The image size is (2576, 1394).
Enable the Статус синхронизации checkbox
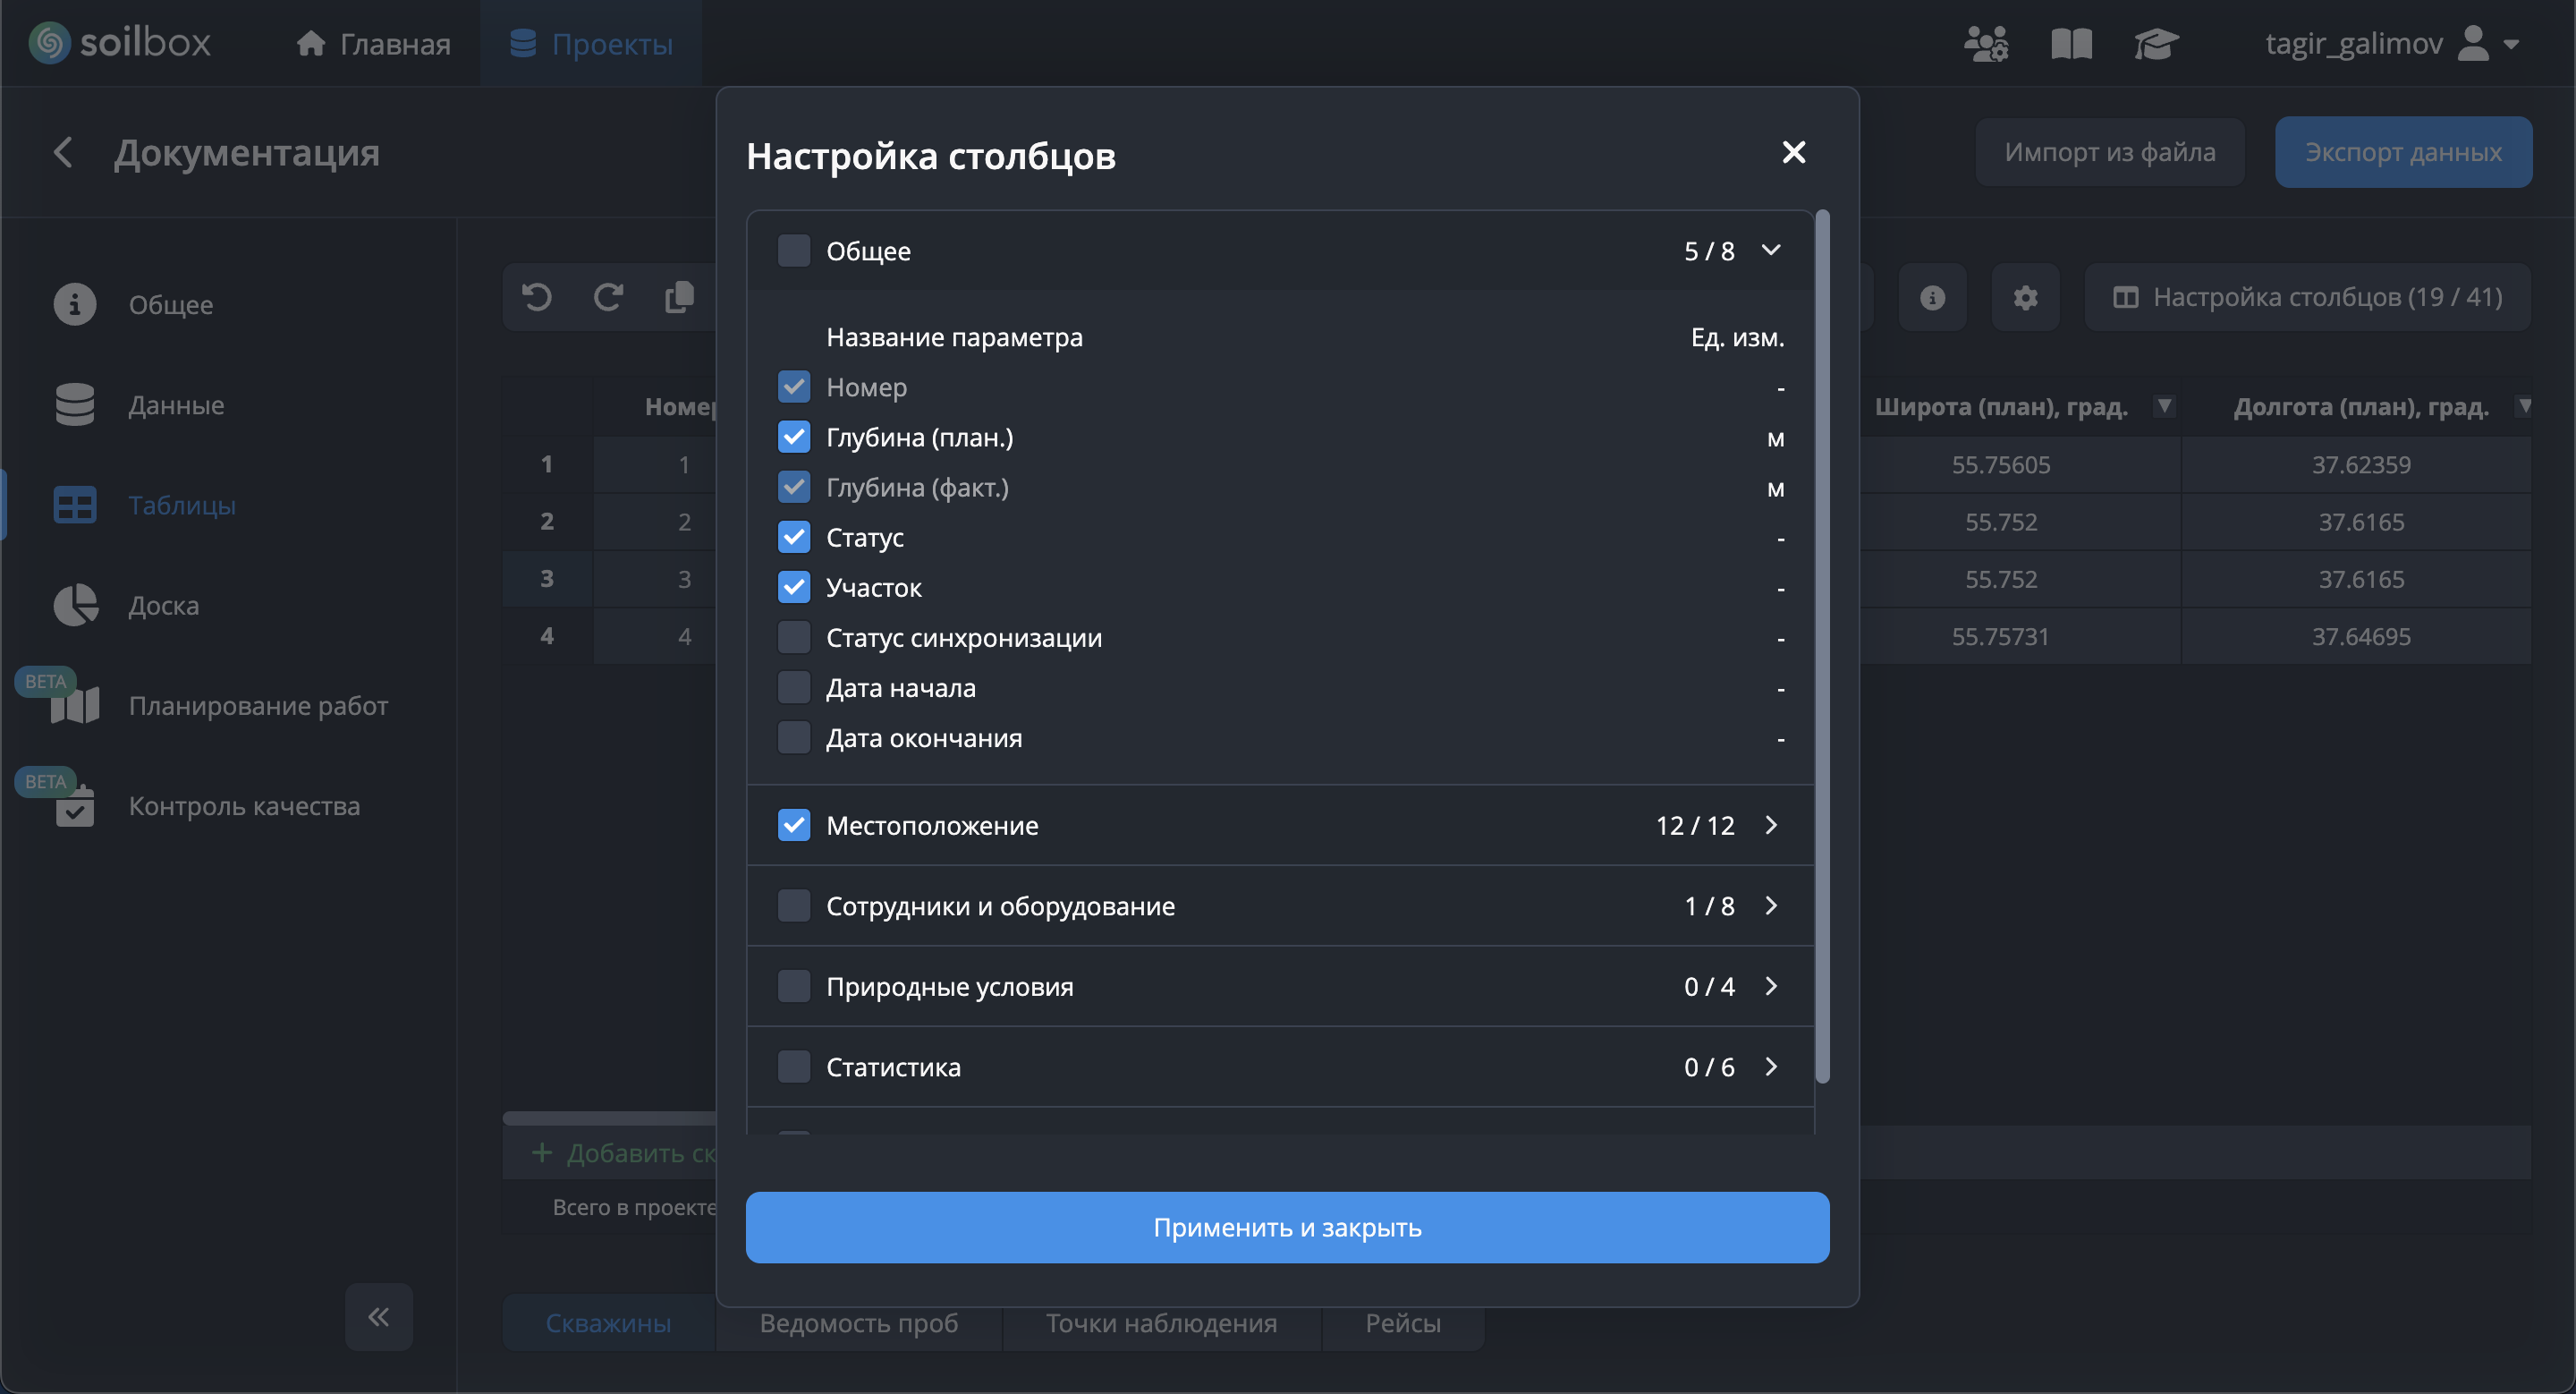click(794, 637)
